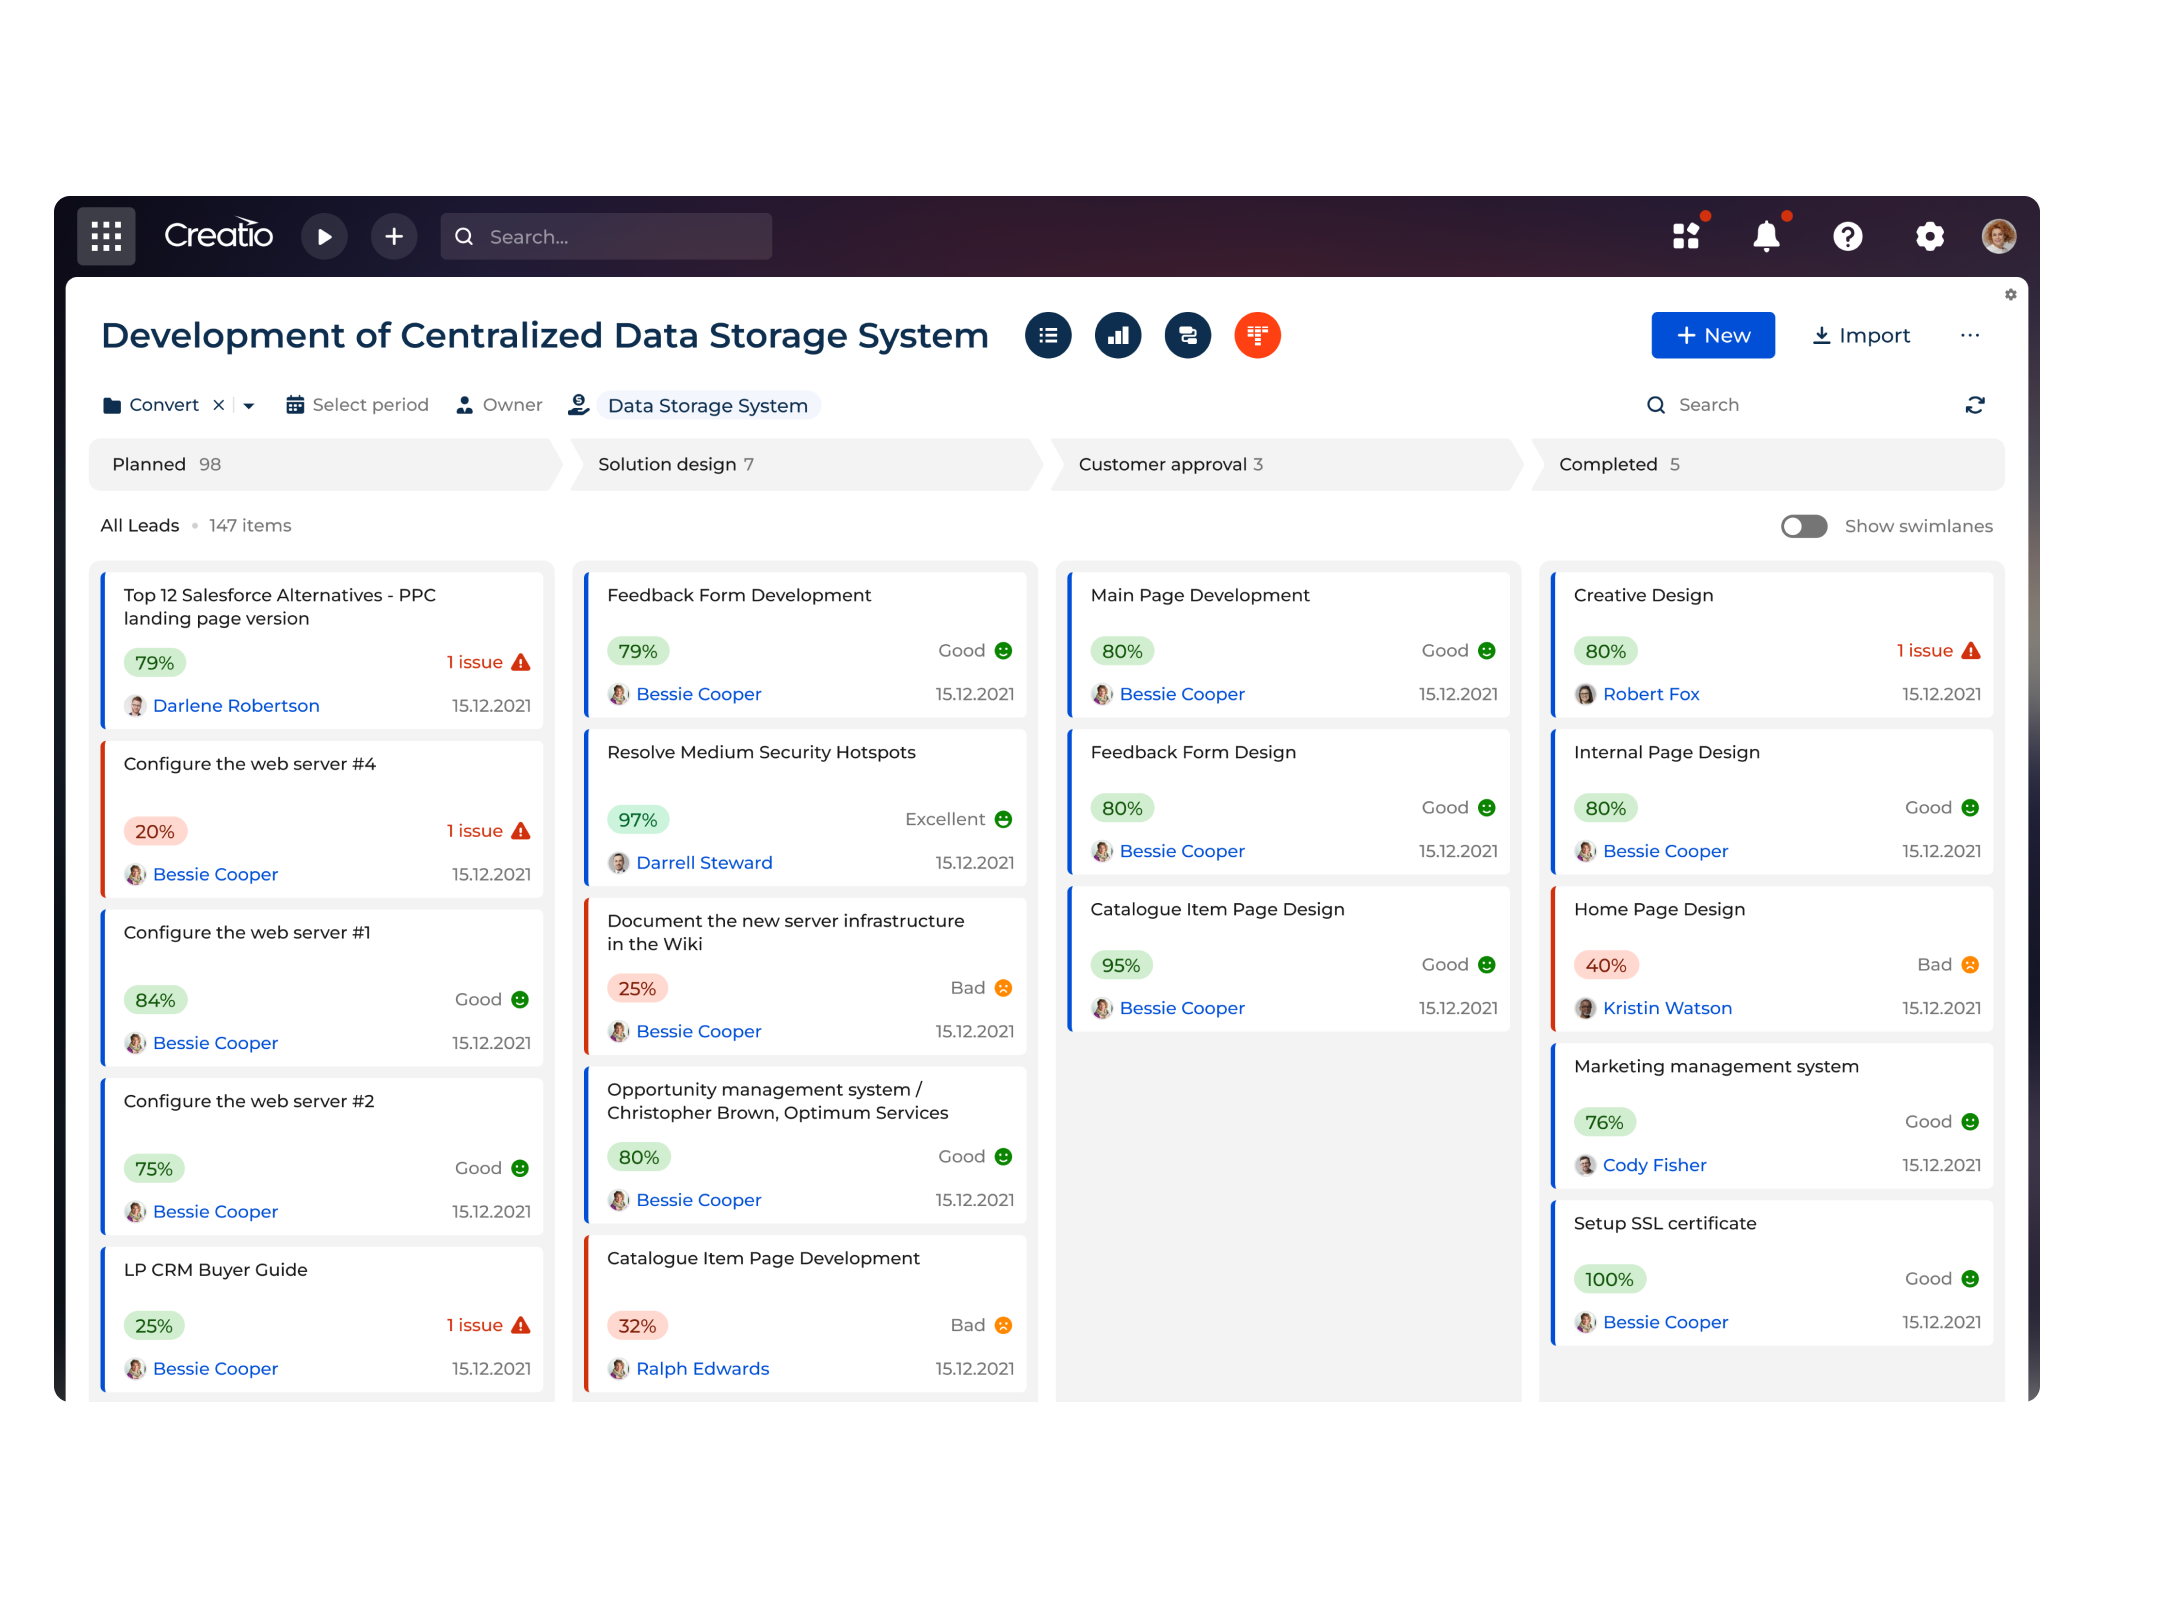
Task: Click the warning icon on Creative Design card
Action: tap(1972, 650)
